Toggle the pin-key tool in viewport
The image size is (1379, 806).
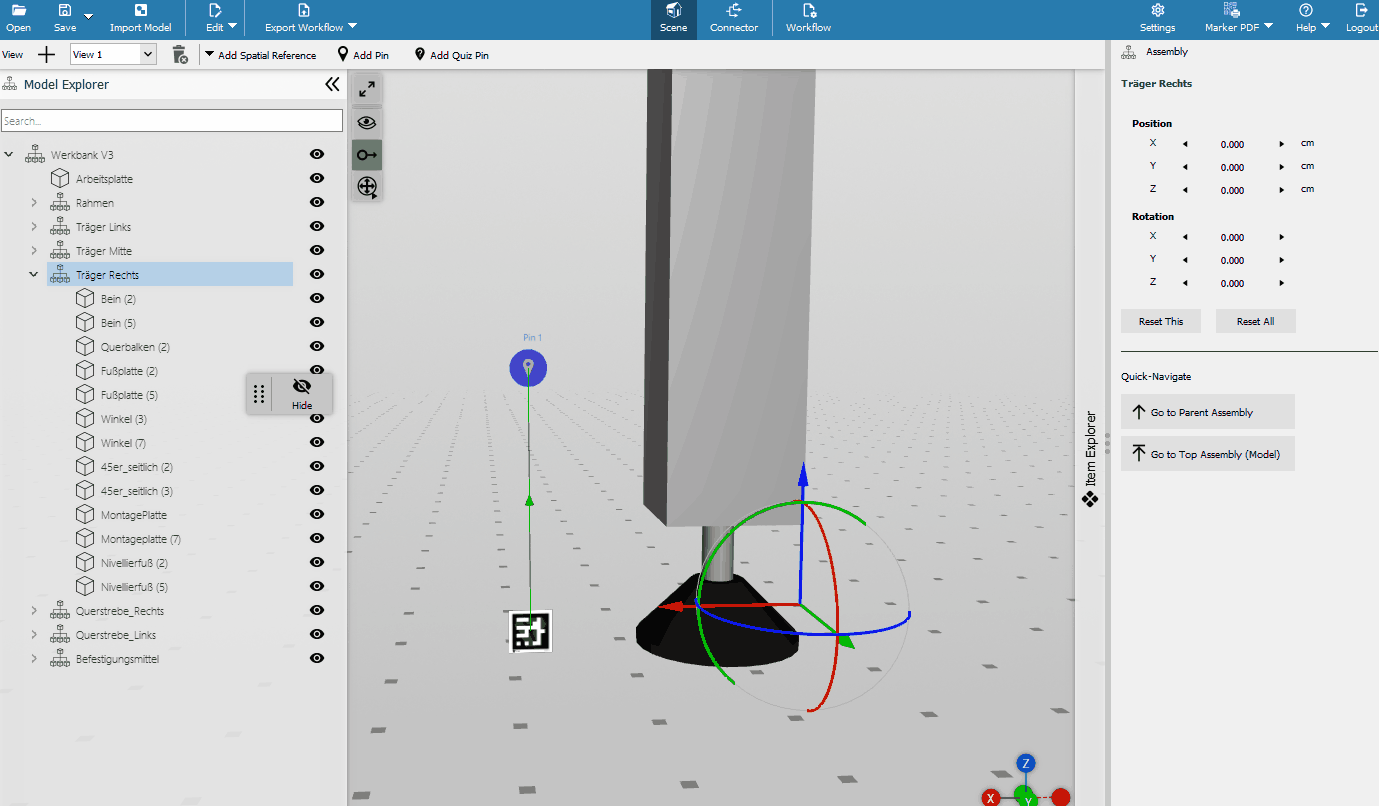pos(367,155)
